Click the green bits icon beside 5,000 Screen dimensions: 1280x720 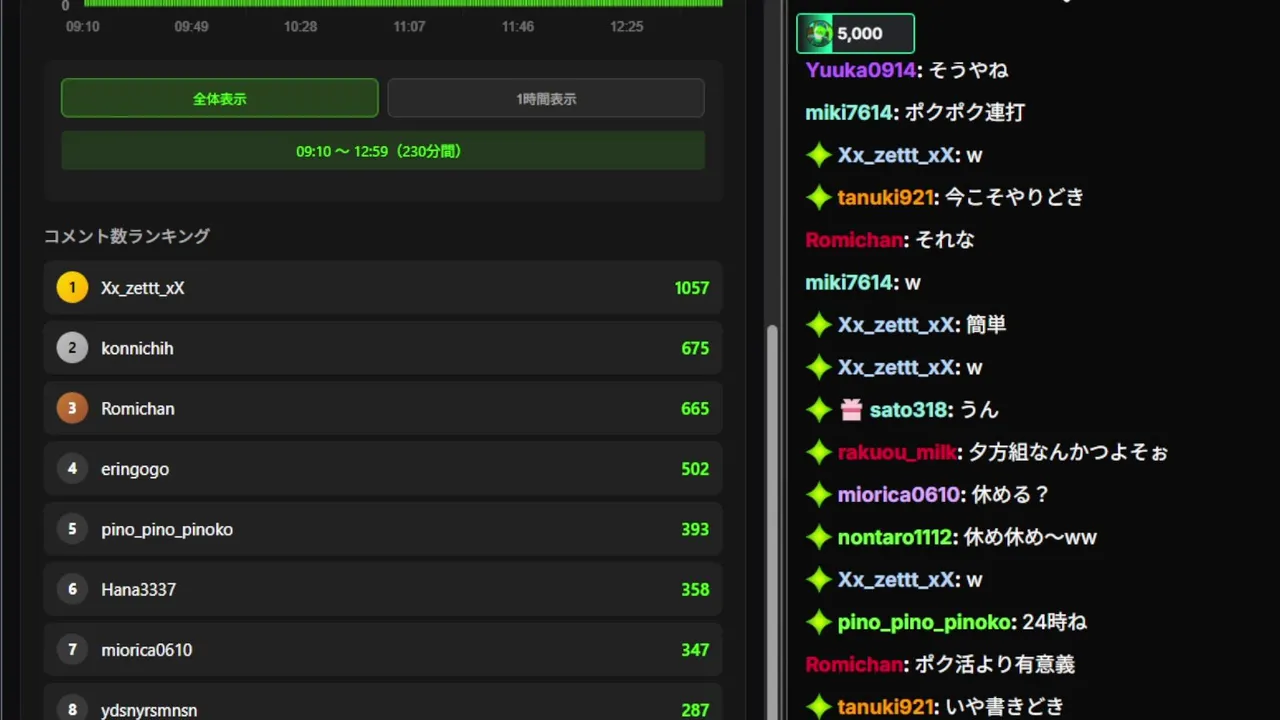coord(820,34)
